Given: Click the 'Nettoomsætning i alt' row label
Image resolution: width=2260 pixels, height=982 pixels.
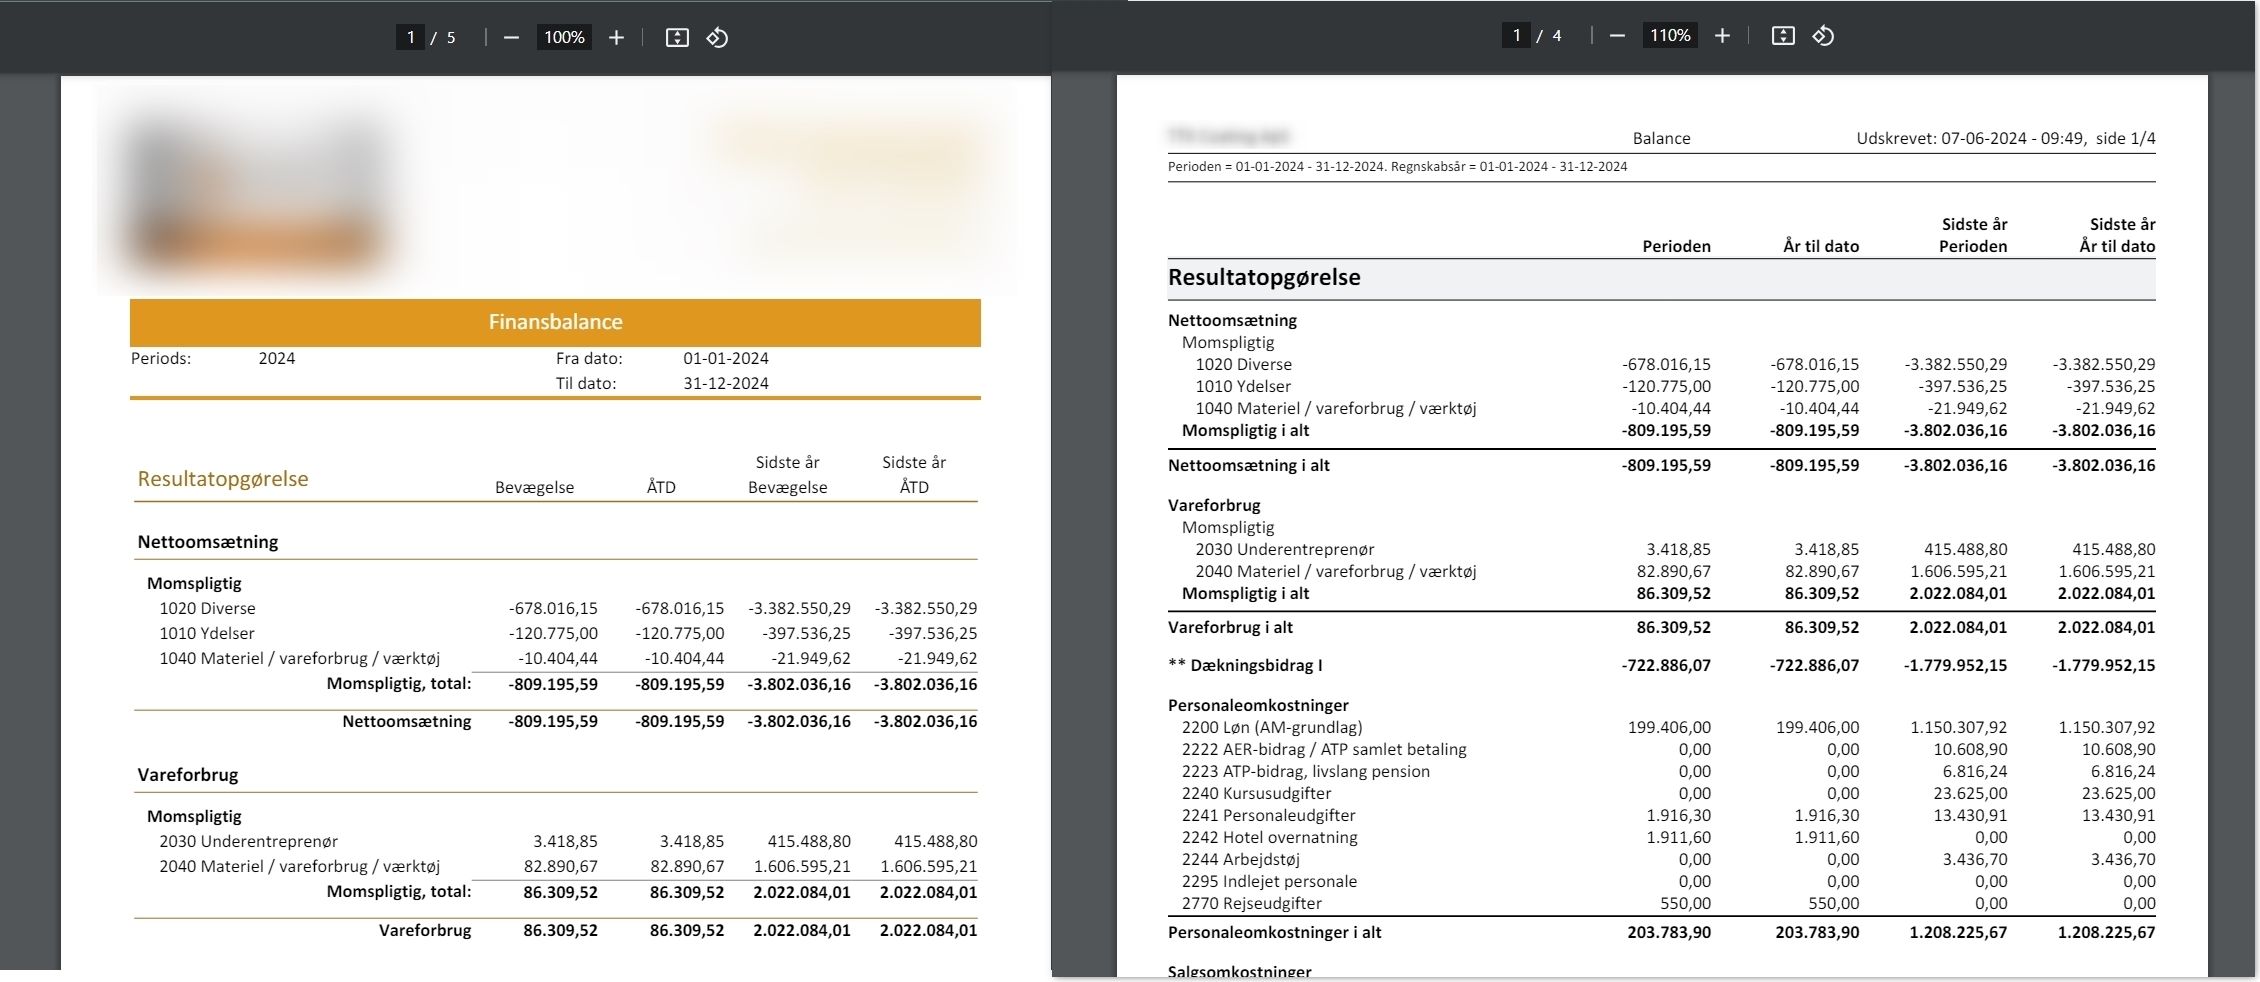Looking at the screenshot, I should (1248, 465).
